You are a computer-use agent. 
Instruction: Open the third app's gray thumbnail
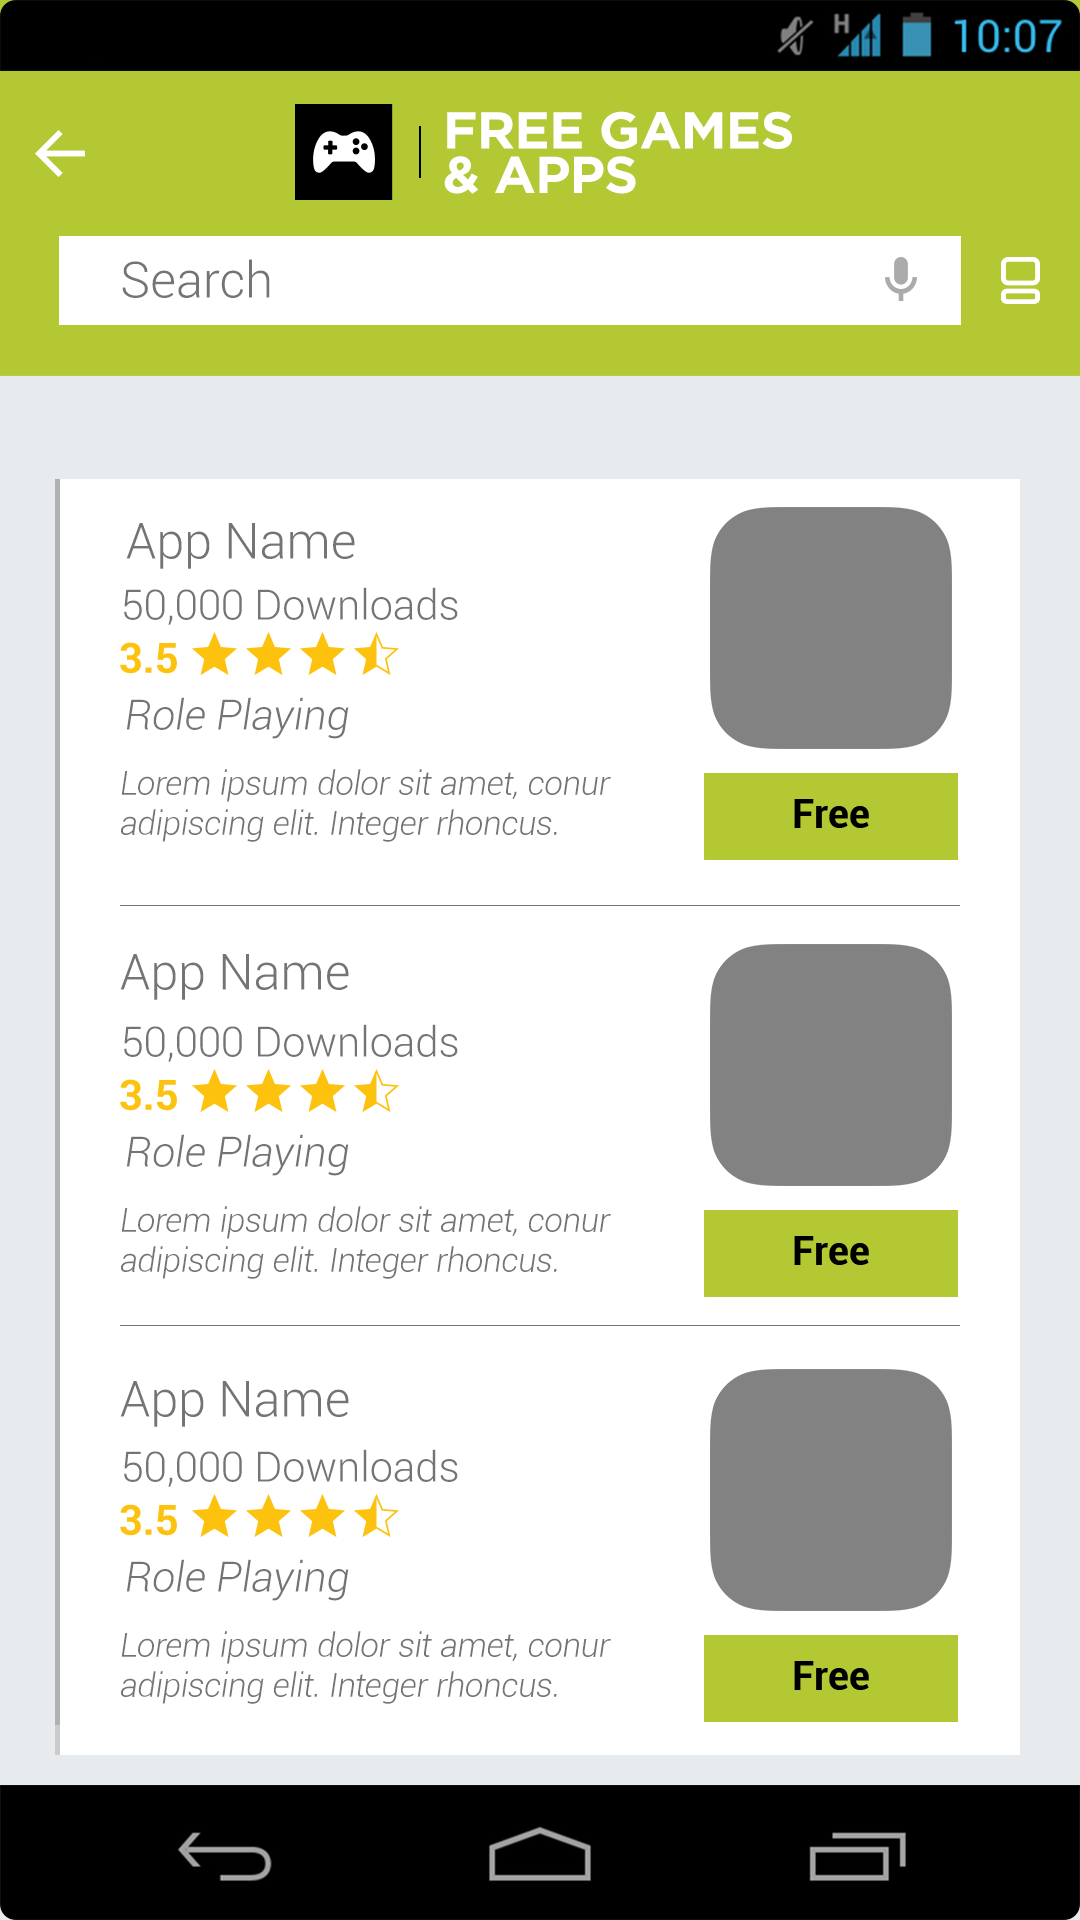[831, 1490]
